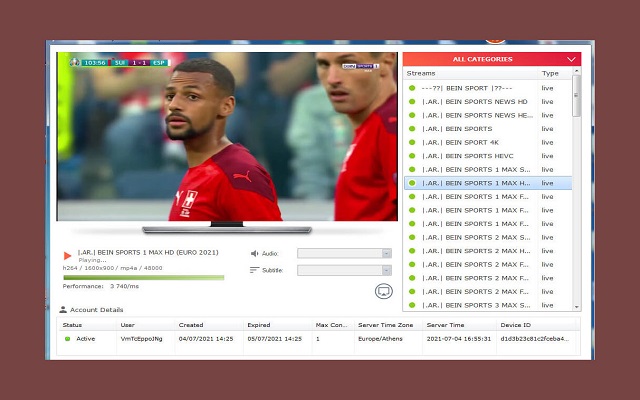Click the red play icon beside the channel title
This screenshot has height=400, width=640.
(x=67, y=256)
